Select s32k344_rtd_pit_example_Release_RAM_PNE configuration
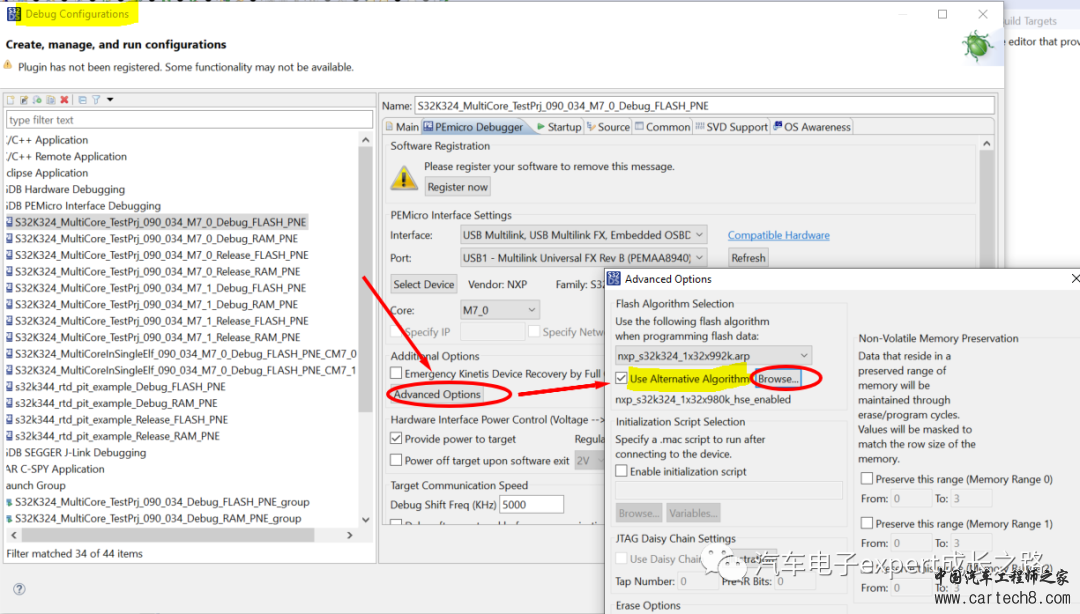The height and width of the screenshot is (614, 1080). point(113,436)
